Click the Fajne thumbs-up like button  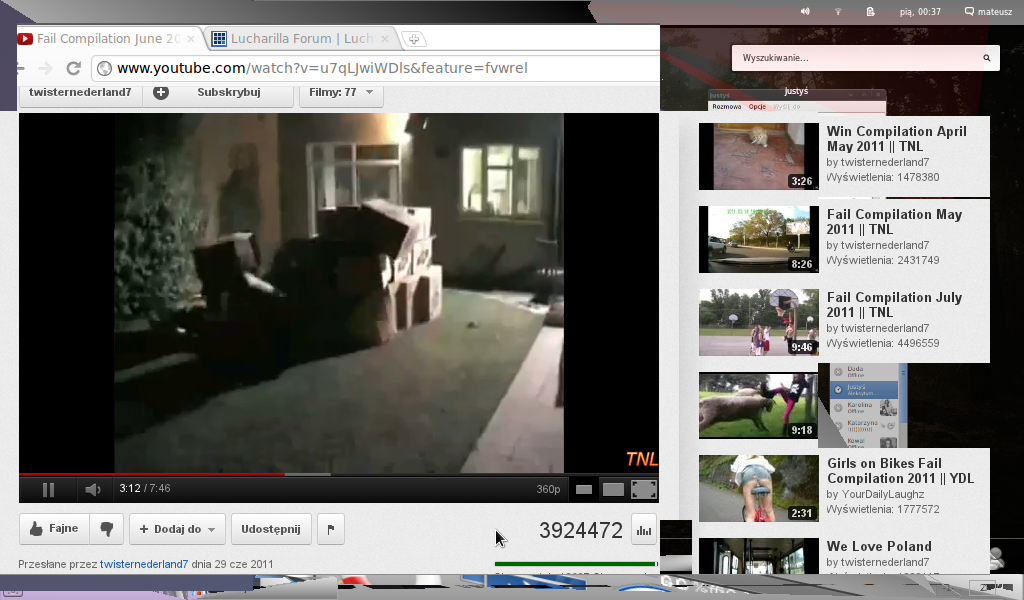click(54, 529)
